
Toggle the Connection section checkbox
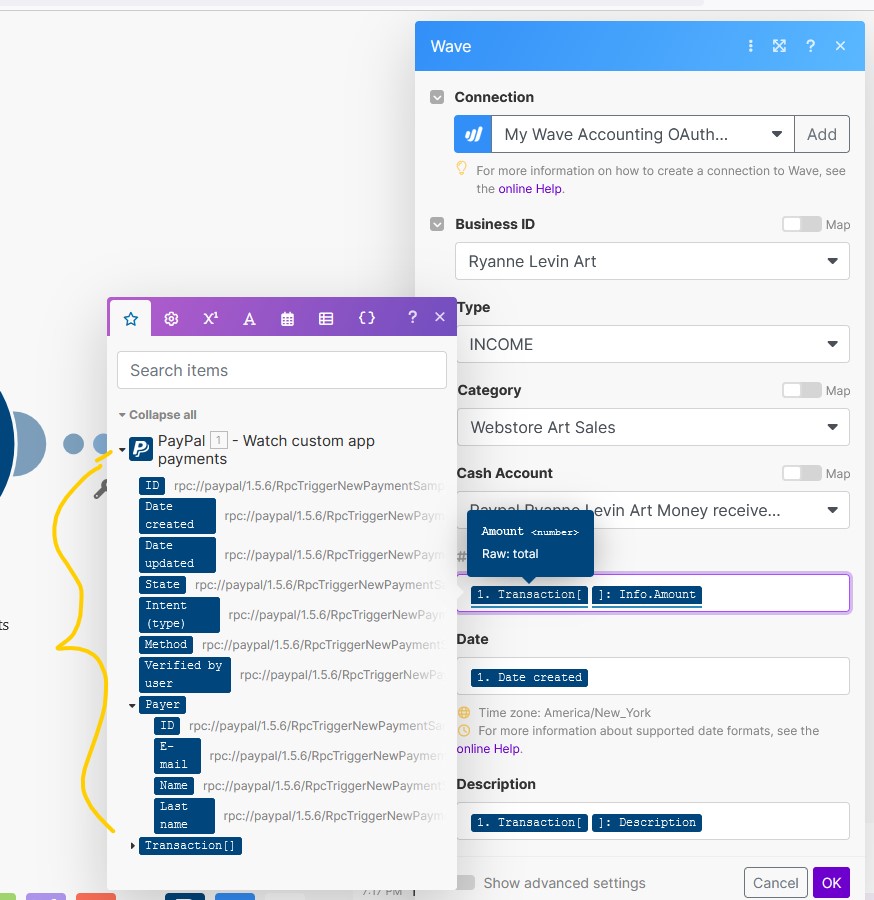pos(437,97)
